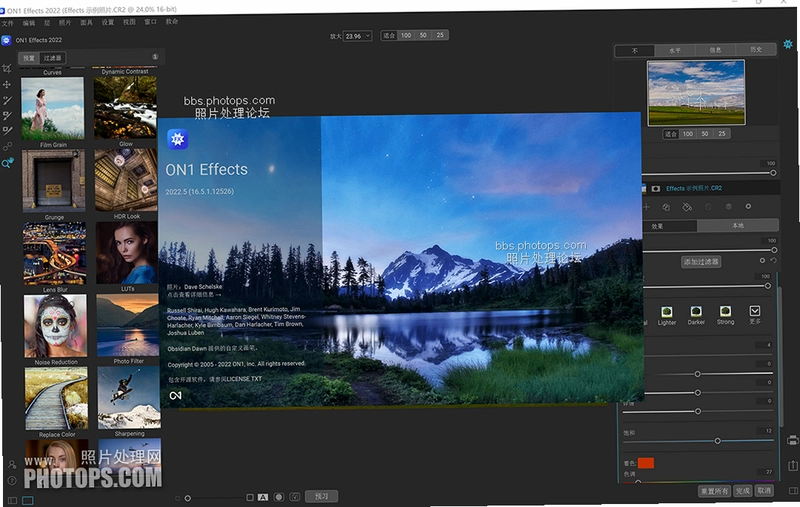Select the Film Grain preset thumbnail
Image resolution: width=800 pixels, height=507 pixels.
53,109
